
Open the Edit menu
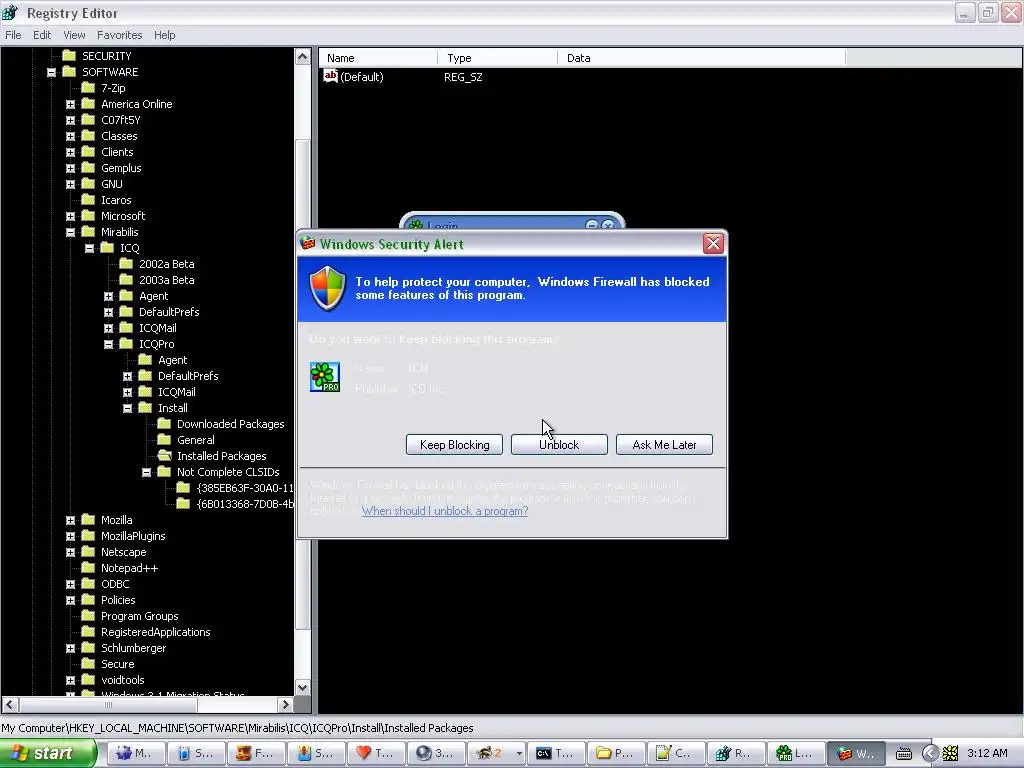pos(42,35)
